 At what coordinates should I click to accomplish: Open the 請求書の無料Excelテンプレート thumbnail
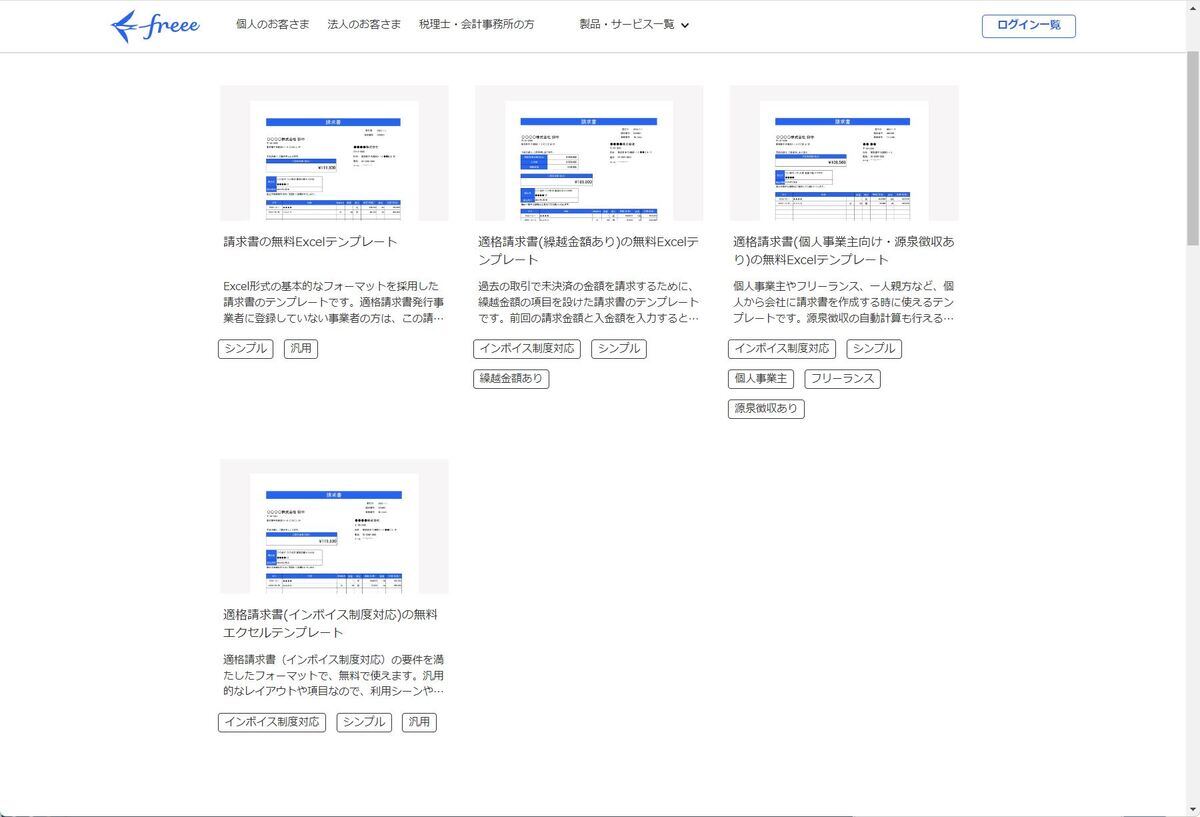coord(334,153)
